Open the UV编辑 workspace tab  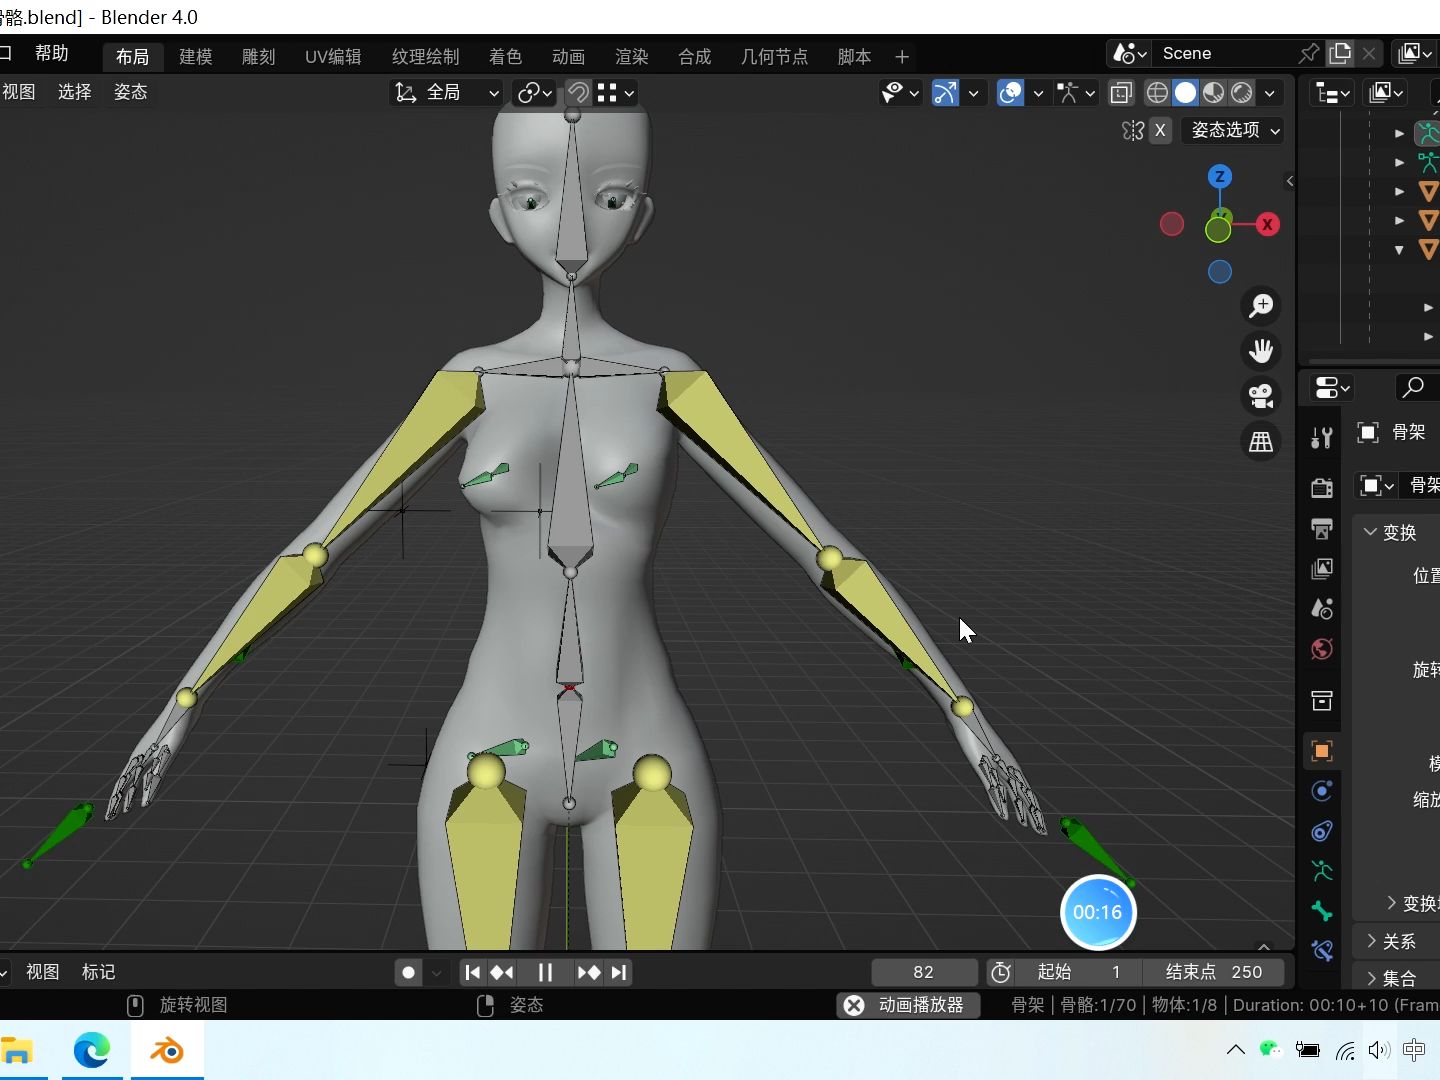click(333, 57)
